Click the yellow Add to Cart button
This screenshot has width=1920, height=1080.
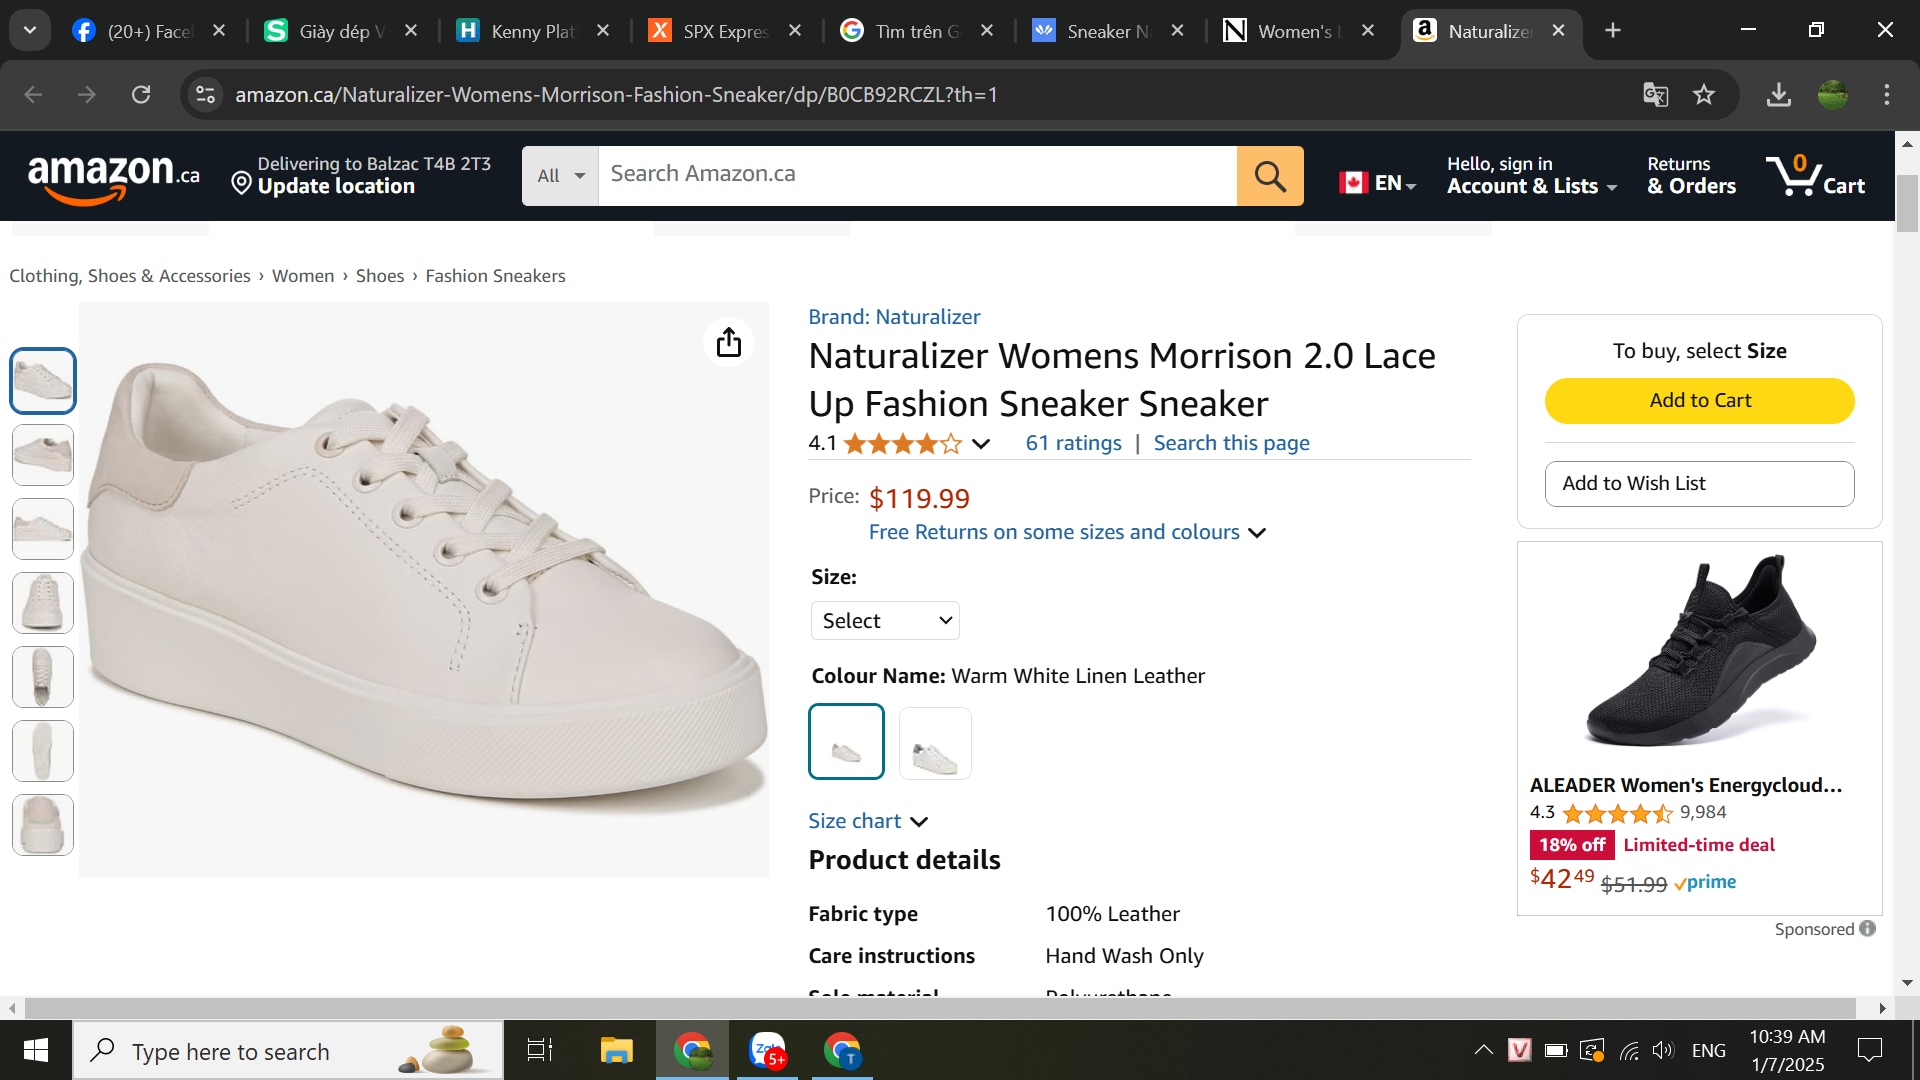1699,401
